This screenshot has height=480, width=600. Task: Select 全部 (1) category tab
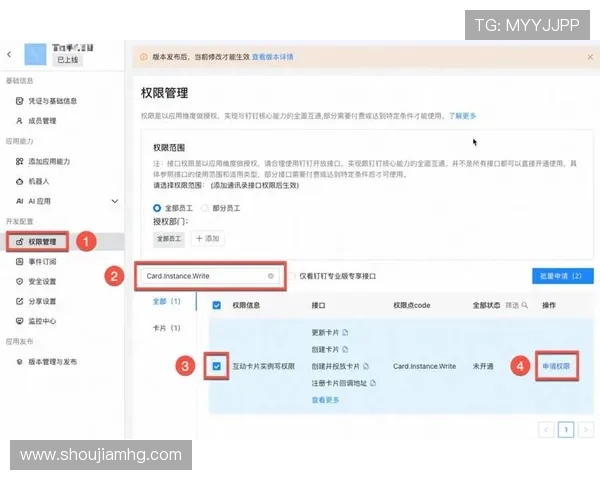[166, 301]
